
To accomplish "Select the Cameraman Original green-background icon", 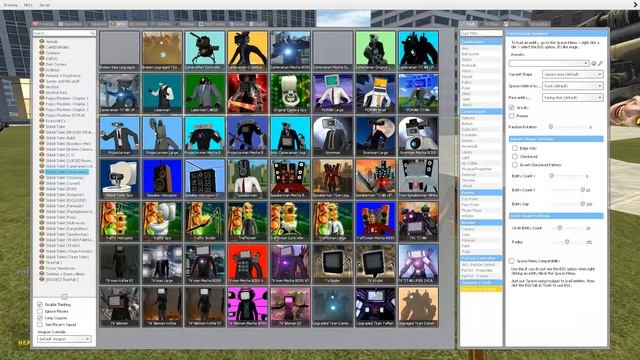I will [375, 50].
